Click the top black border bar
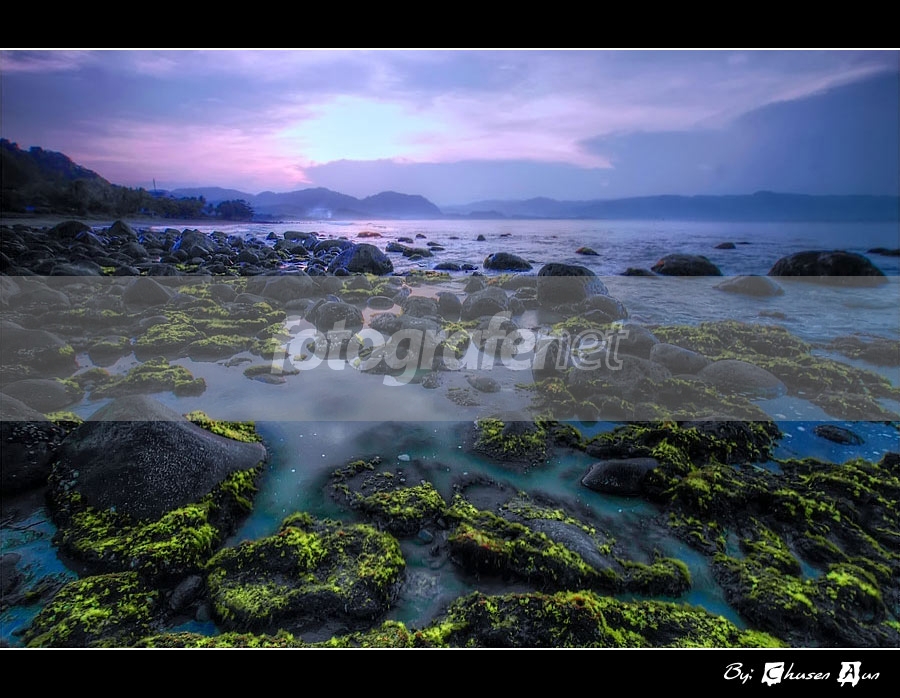The height and width of the screenshot is (698, 900). coord(450,24)
